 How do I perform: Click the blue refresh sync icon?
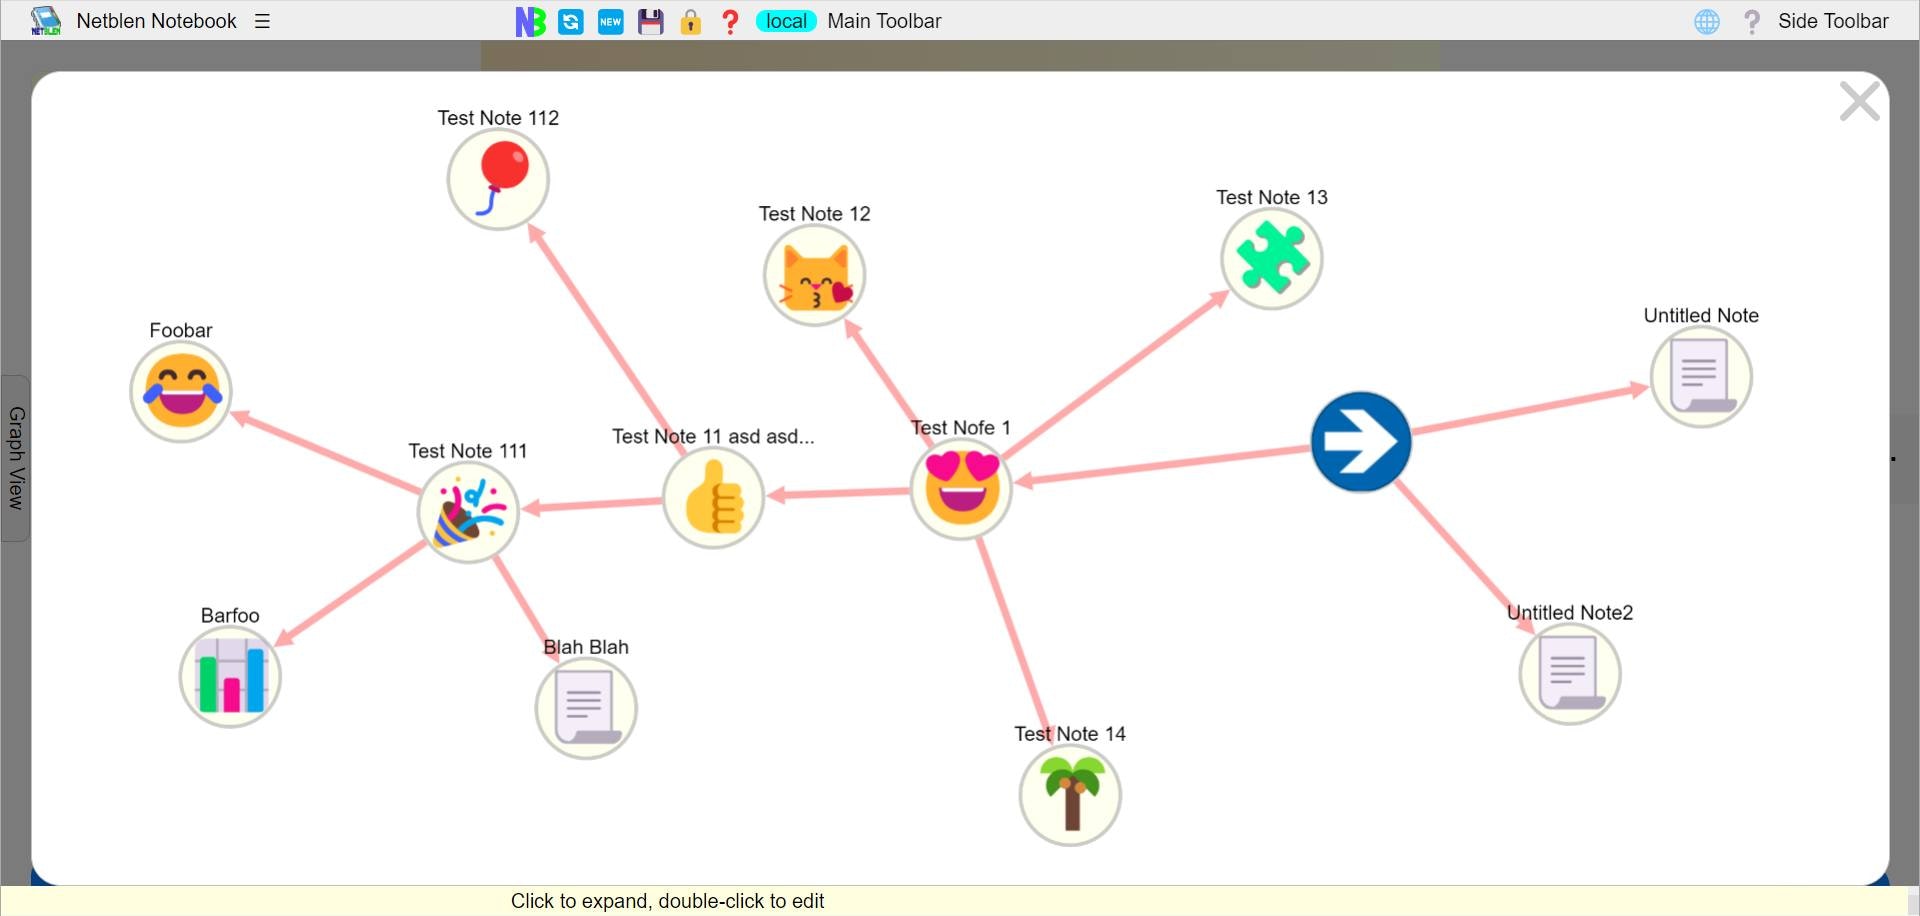[571, 21]
